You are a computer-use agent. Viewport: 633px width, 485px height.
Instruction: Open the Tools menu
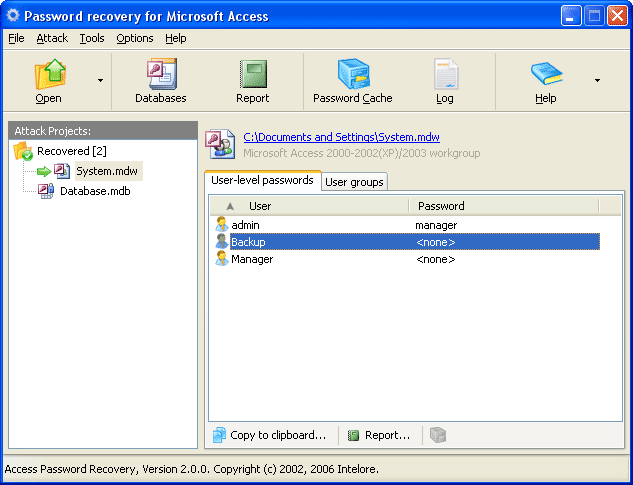coord(92,38)
